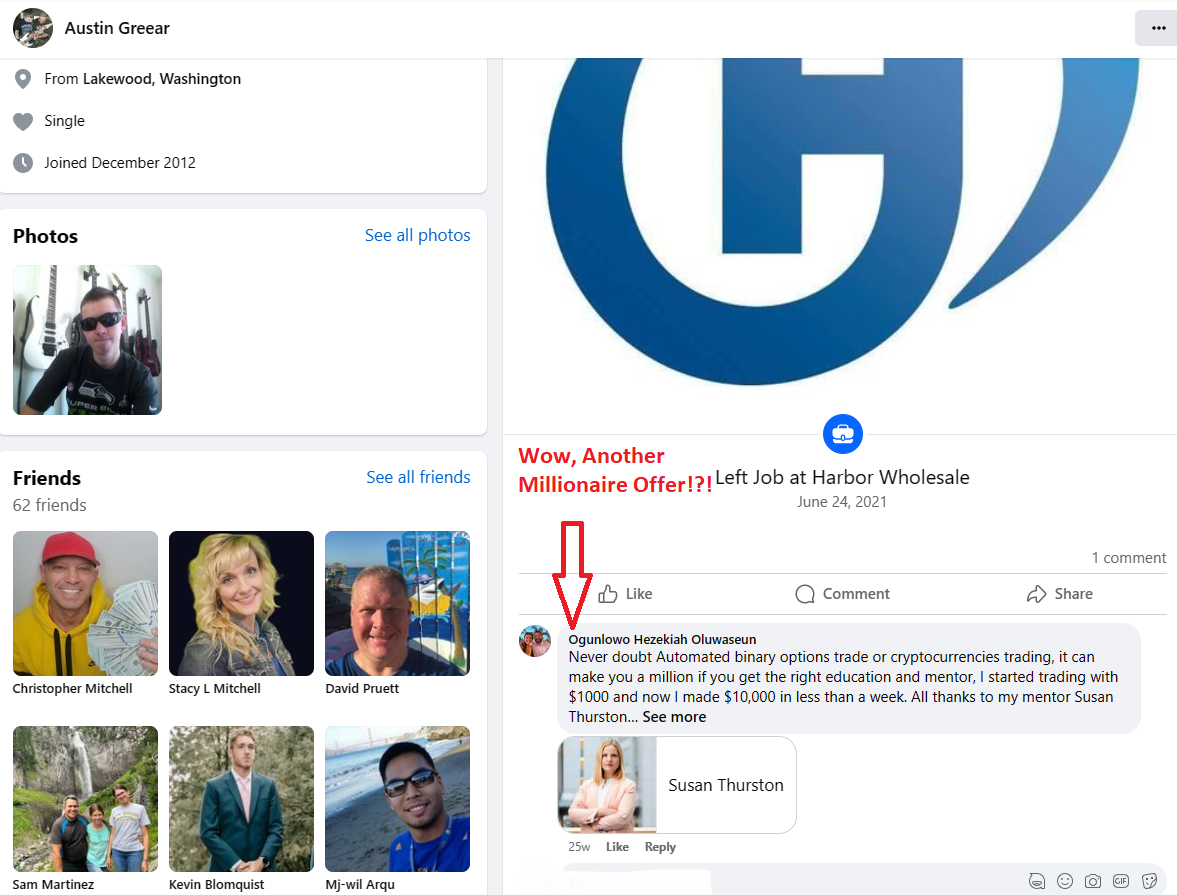Open the Susan Thurston card photo
Screen dimensions: 1177x895
pyautogui.click(x=608, y=785)
